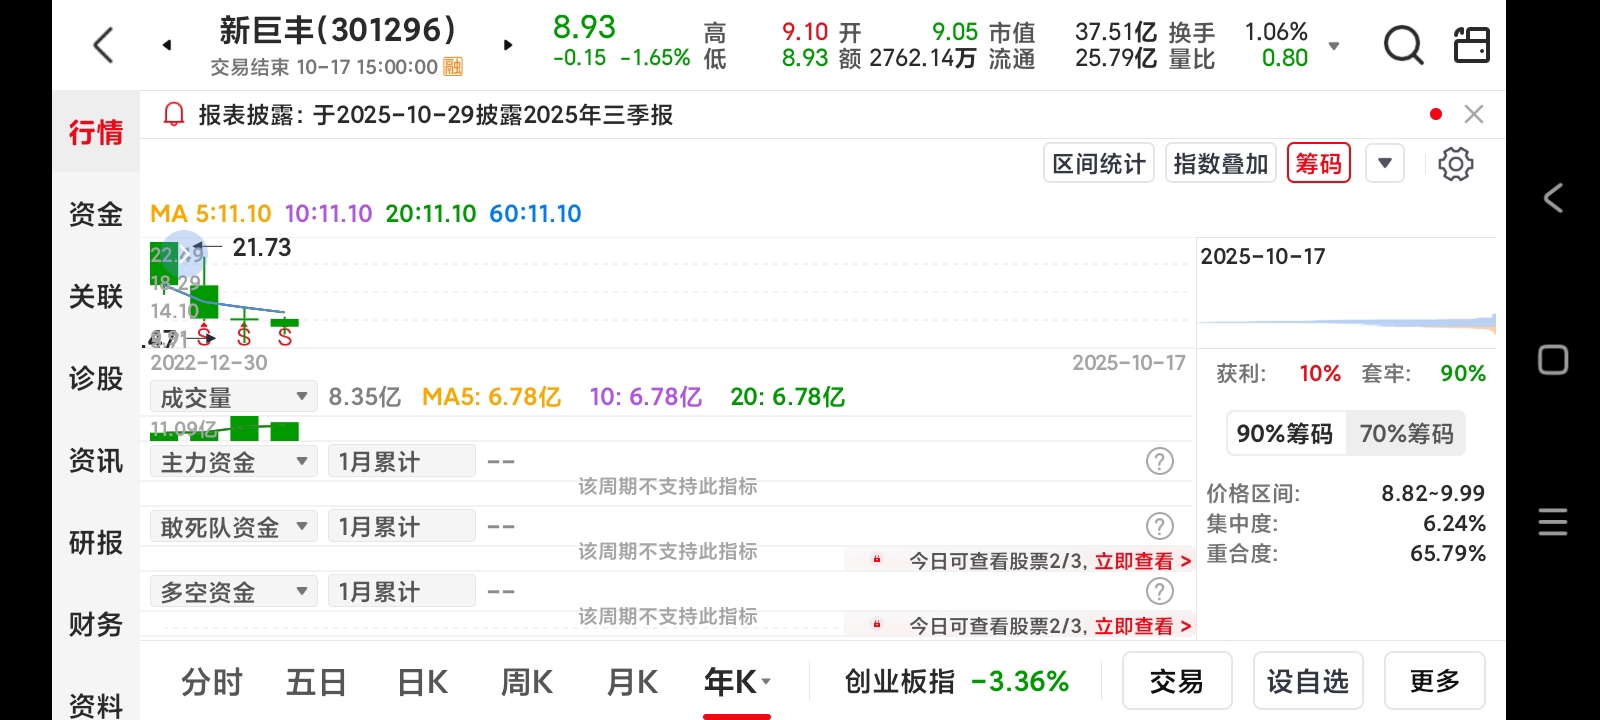Open the settings gear above the chart

pos(1455,164)
